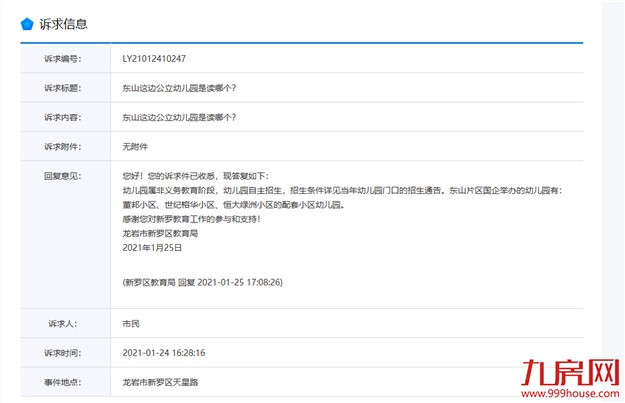Select the location 龙岩市新罗区天星路
625x403 pixels.
160,382
